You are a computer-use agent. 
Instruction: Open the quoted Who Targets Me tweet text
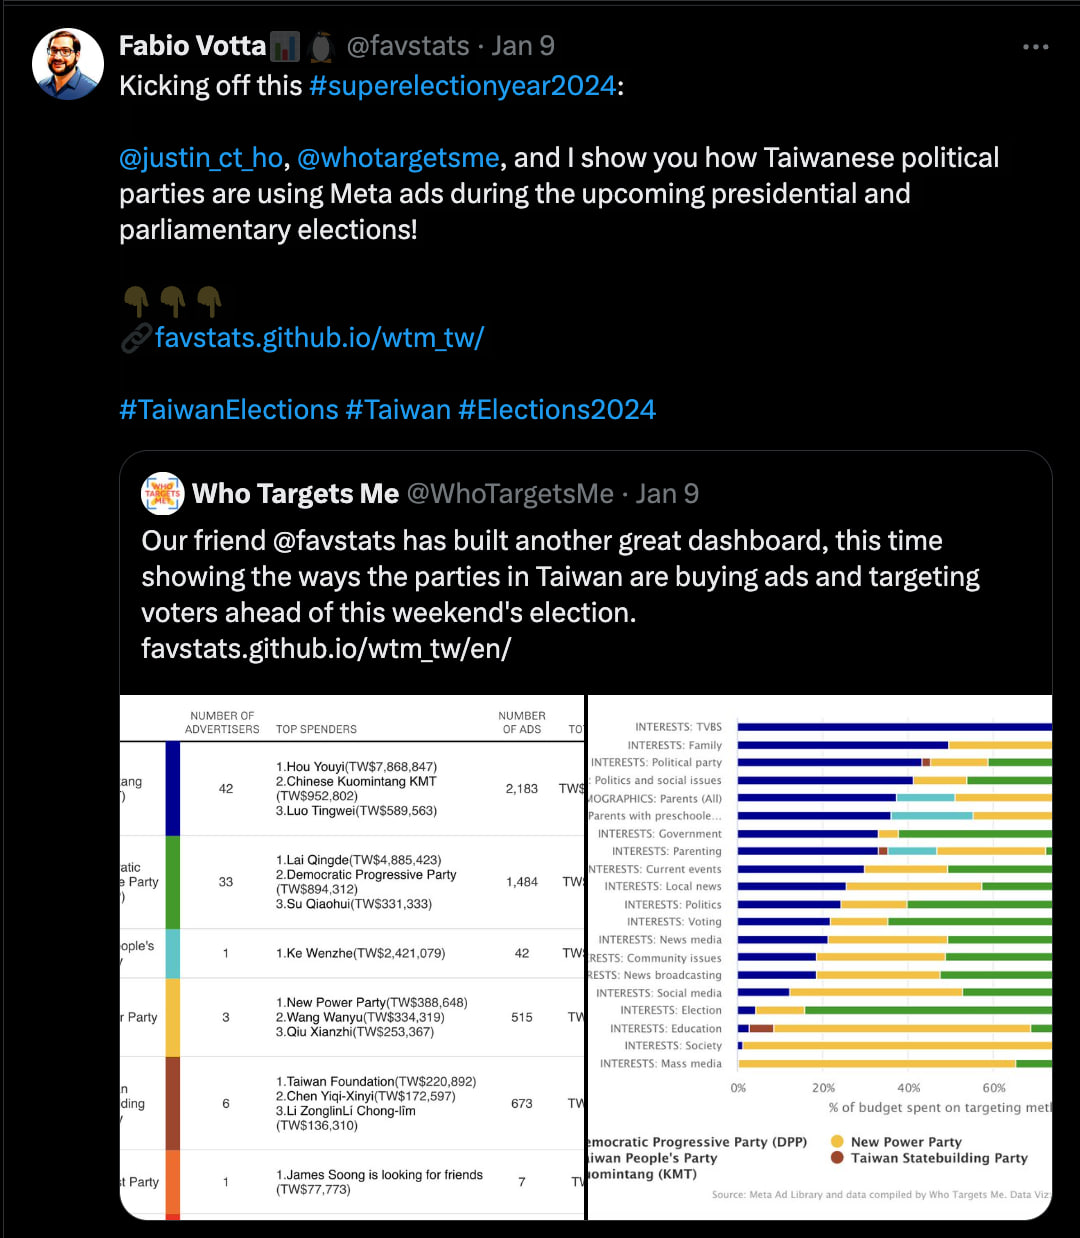click(x=560, y=594)
